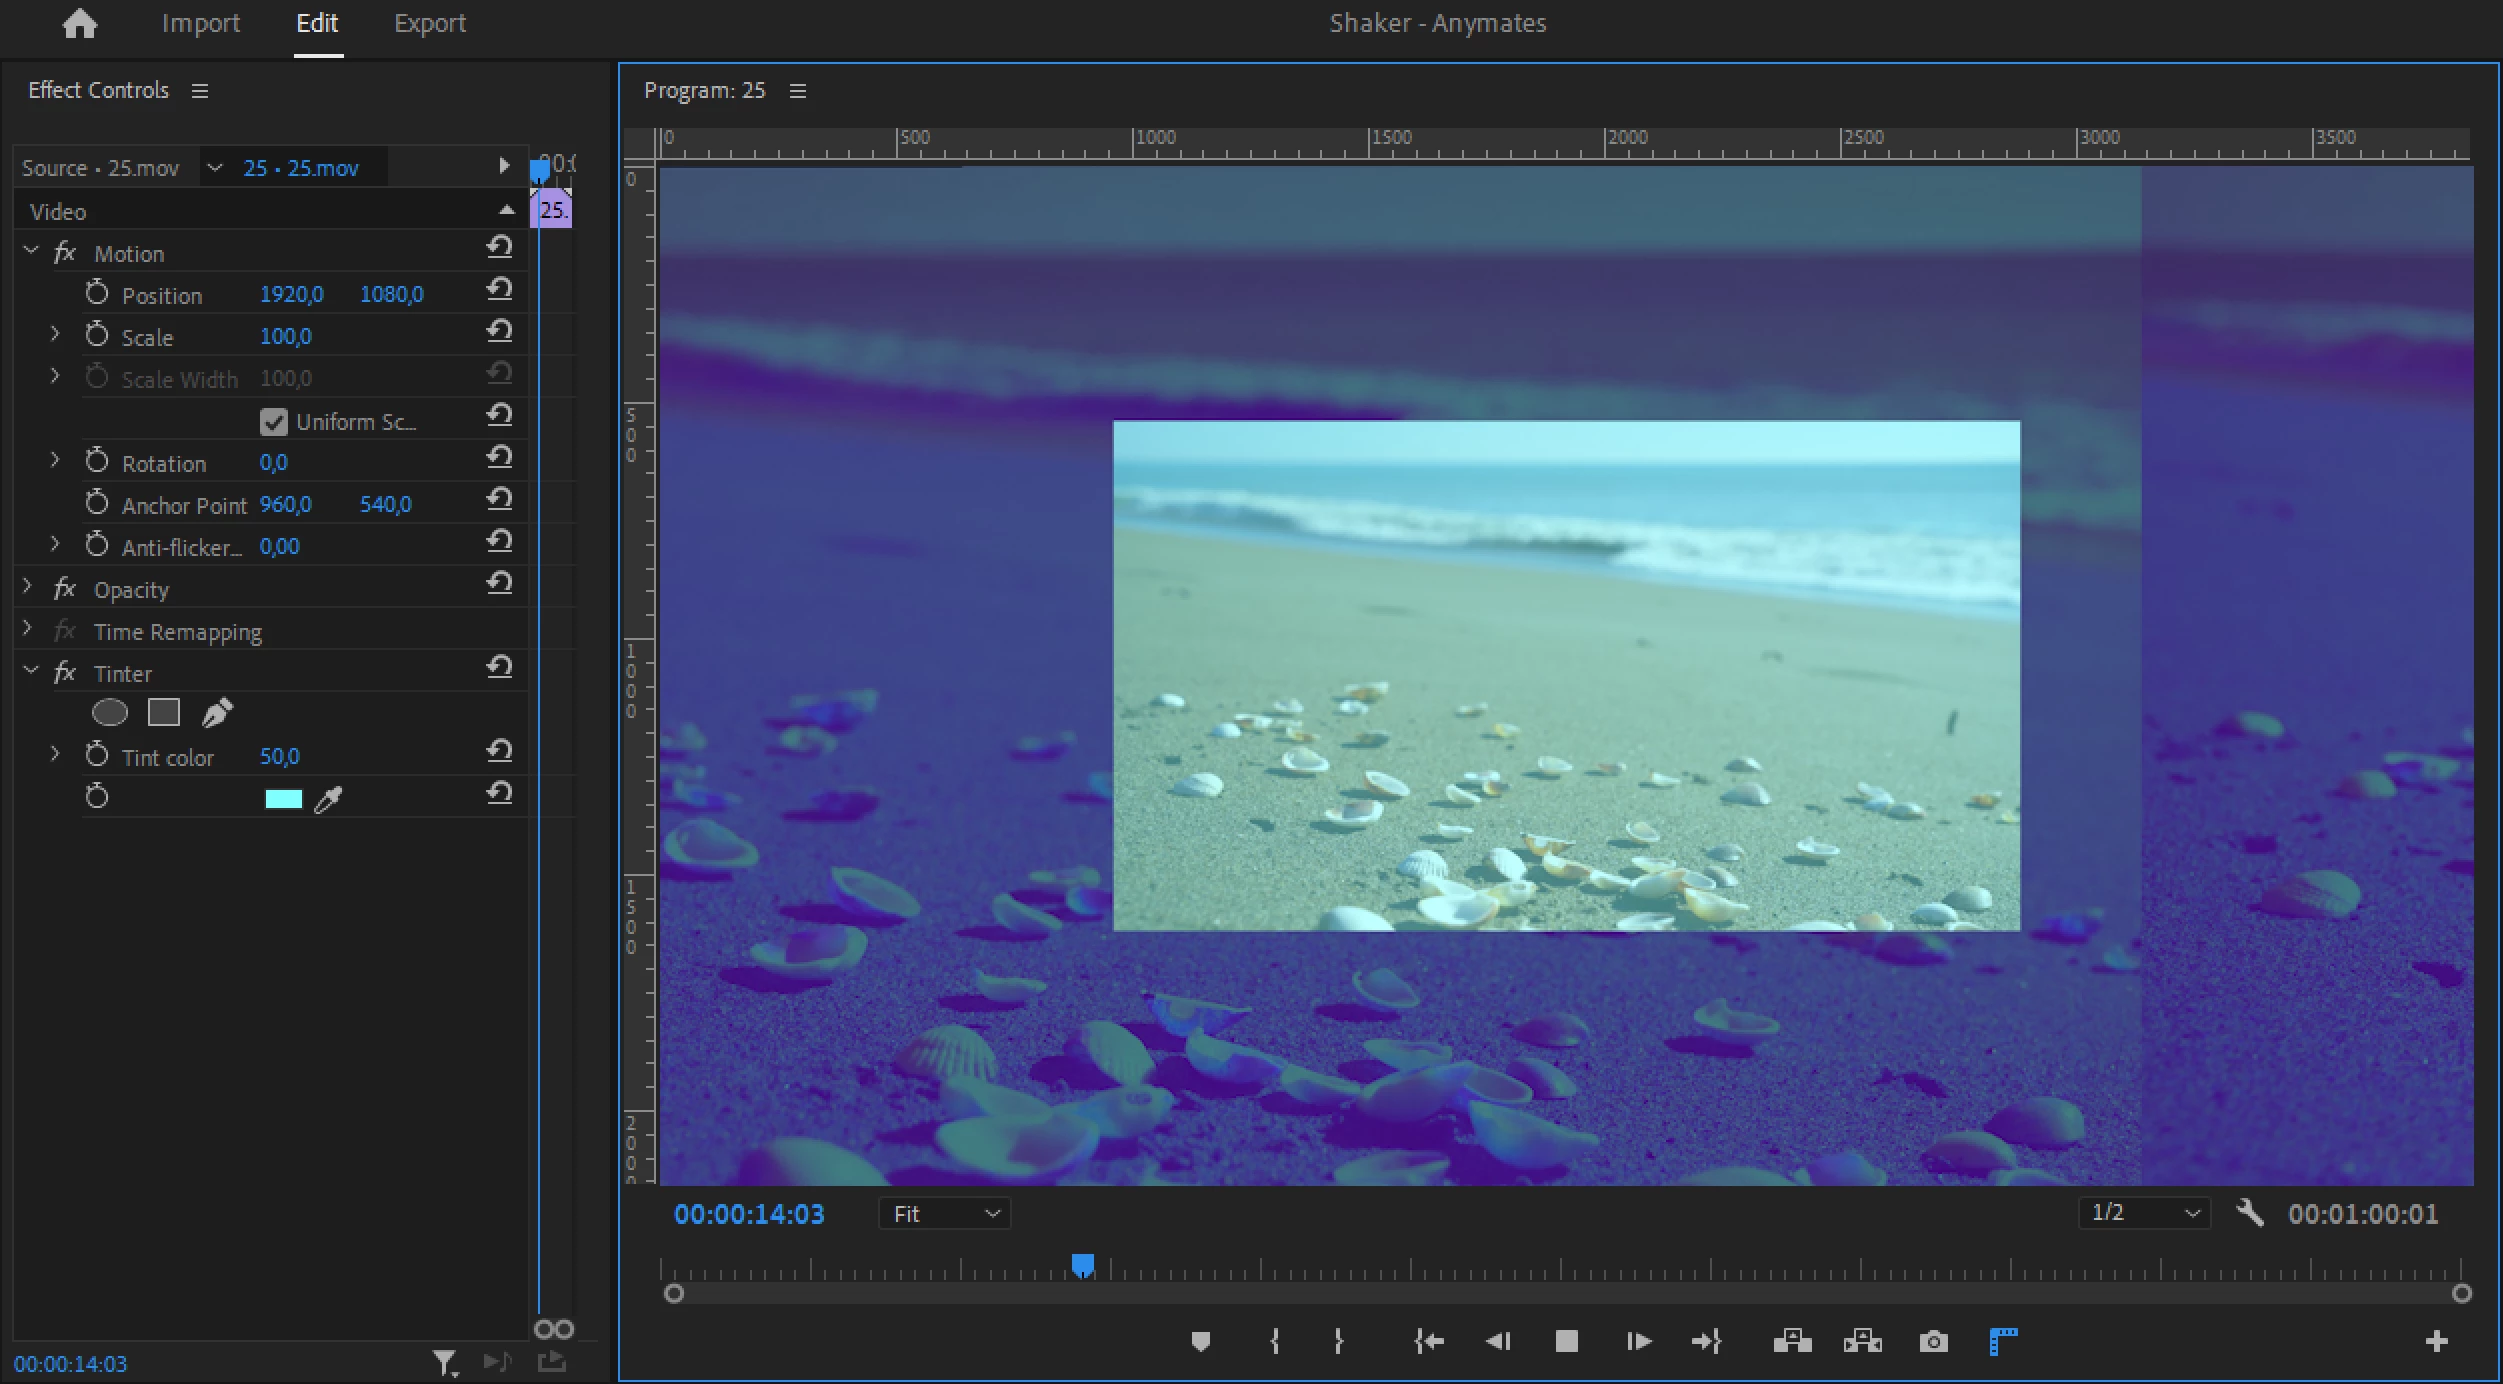The height and width of the screenshot is (1384, 2503).
Task: Click the Add Marker button
Action: pos(1201,1342)
